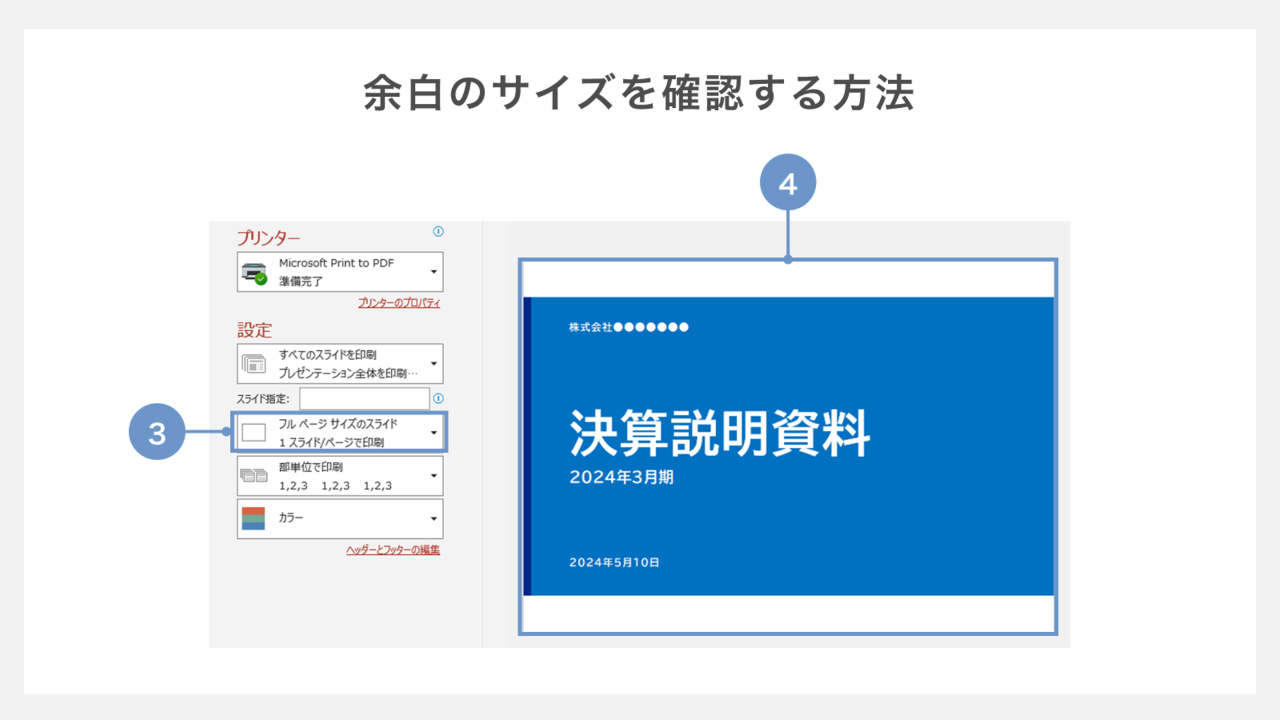Click the カラー color swatch icon

254,519
